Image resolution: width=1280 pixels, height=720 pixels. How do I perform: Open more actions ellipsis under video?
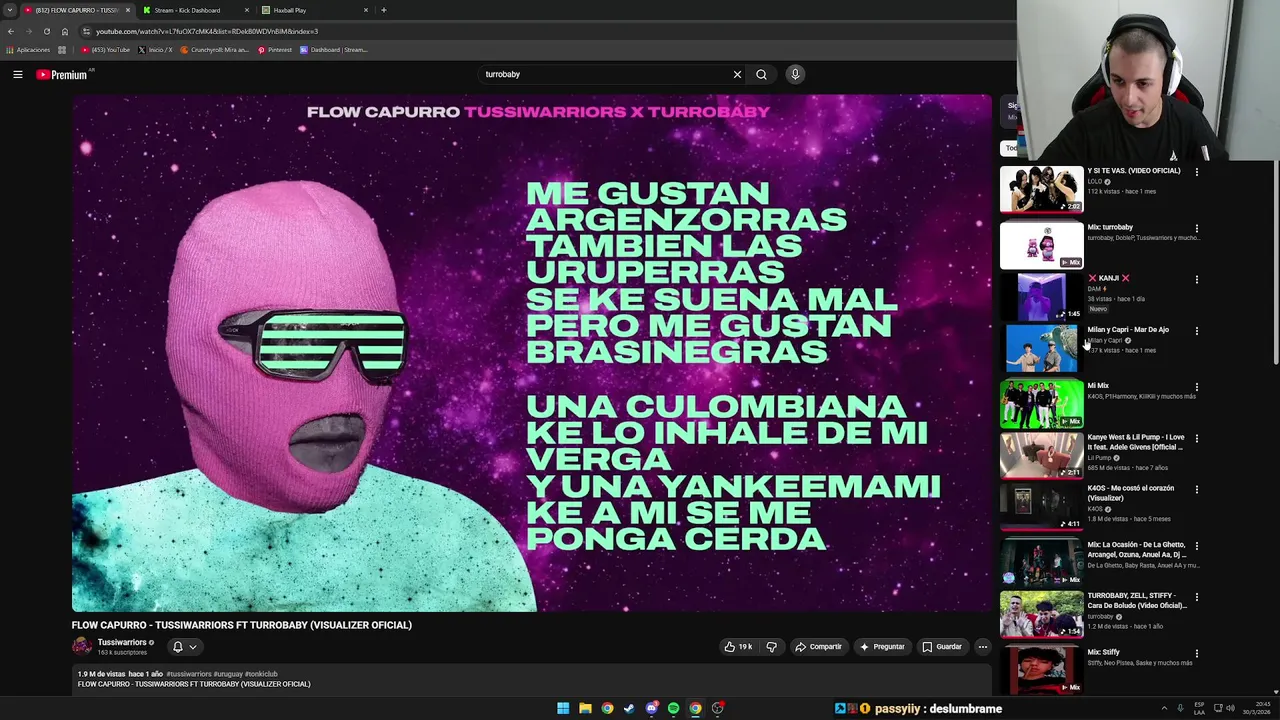tap(982, 647)
